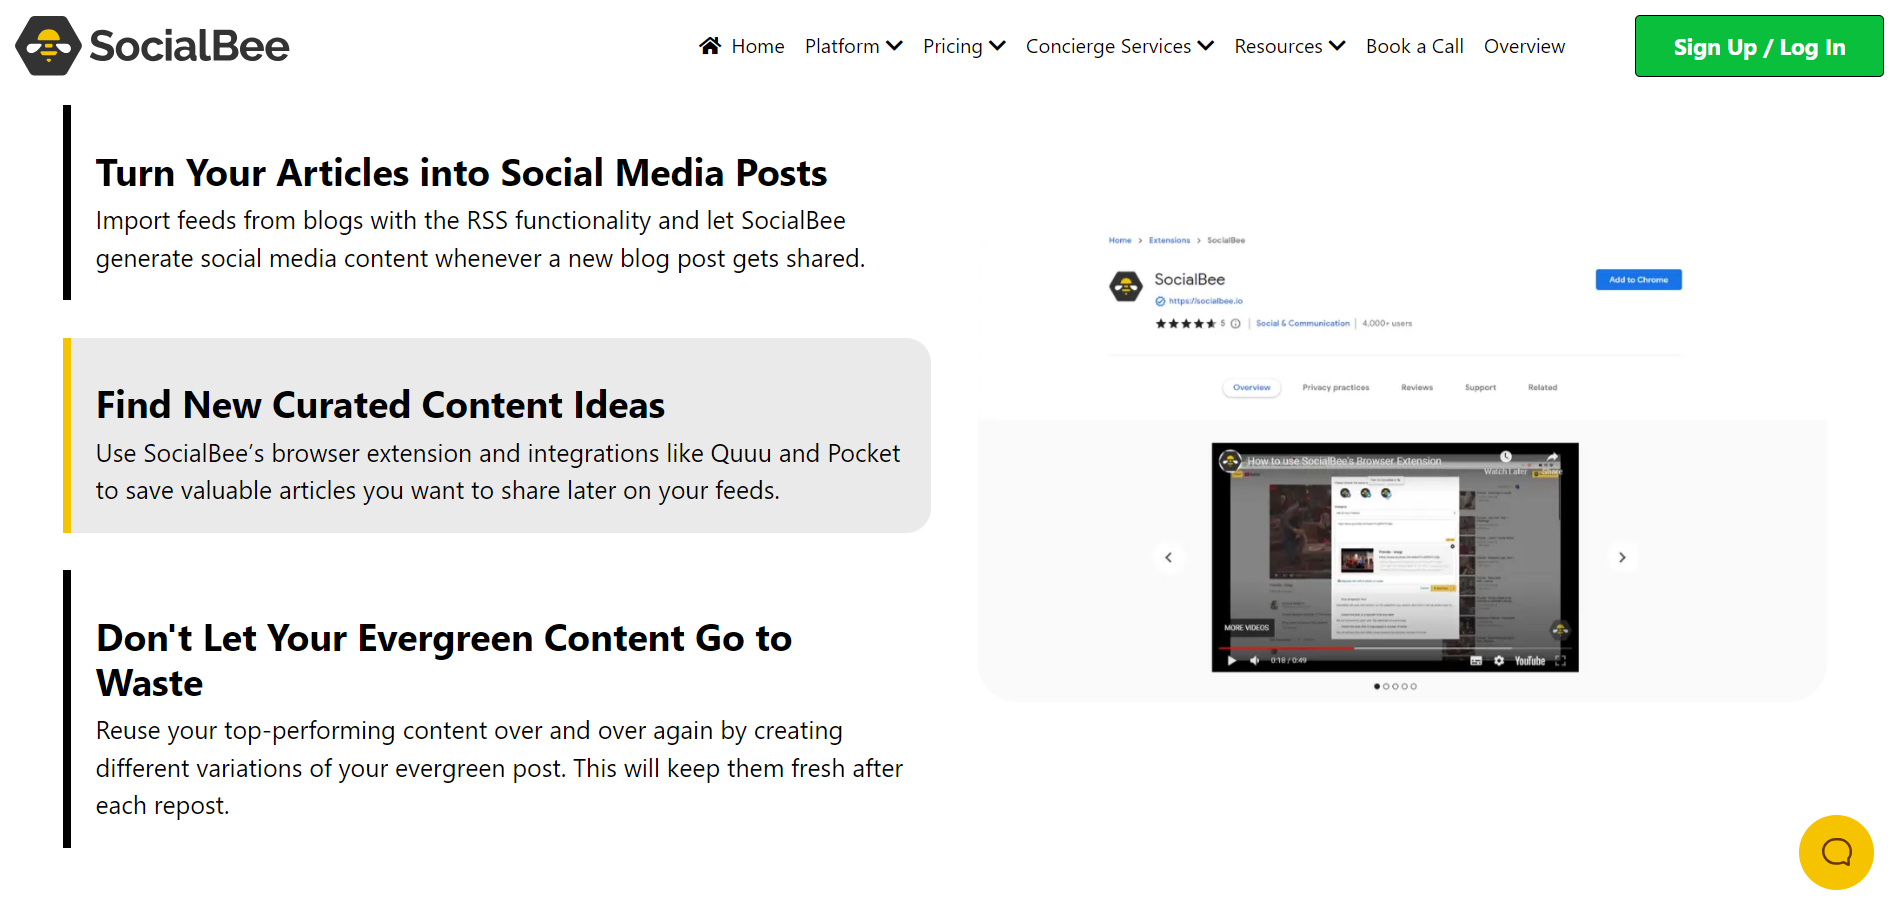Open the Related tab
Screen dimensions: 1898x902
(x=1542, y=387)
